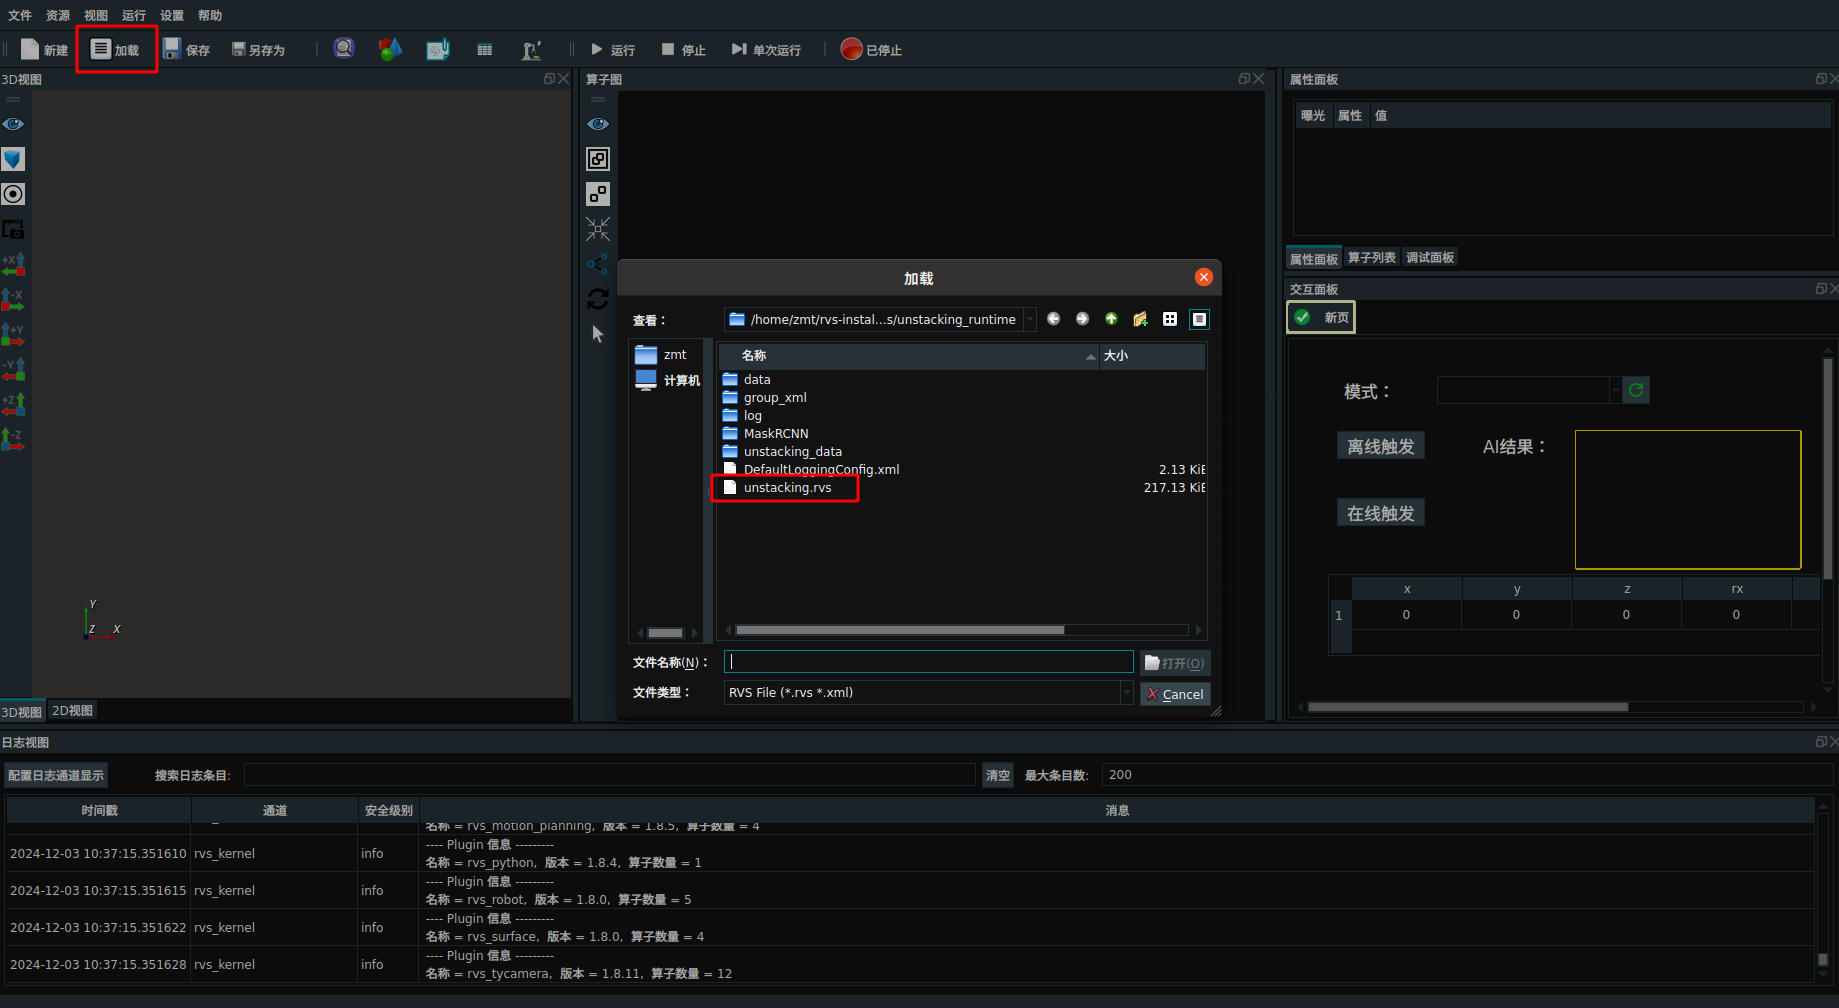The image size is (1839, 1008).
Task: Click the blue shield icon in 3D view sidebar
Action: (13, 159)
